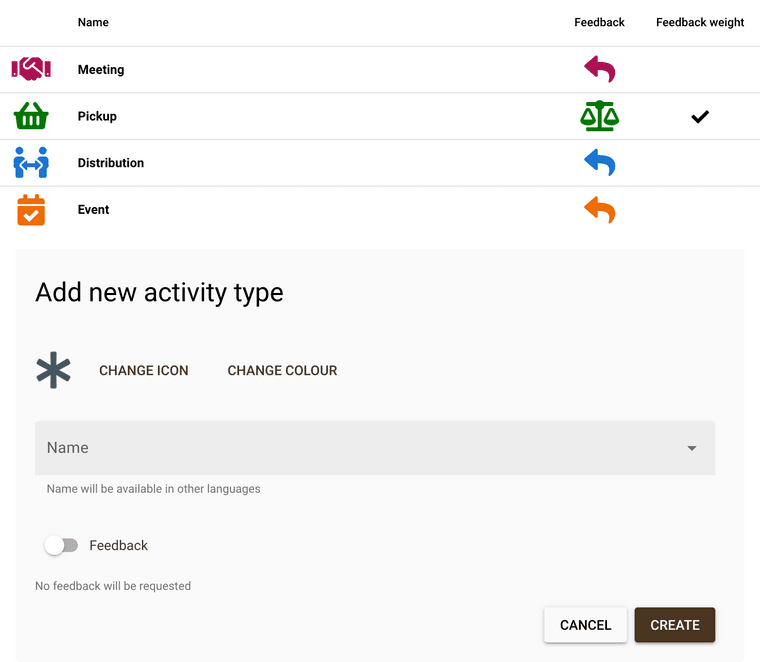760x662 pixels.
Task: Open the Change Colour picker
Action: coord(282,370)
